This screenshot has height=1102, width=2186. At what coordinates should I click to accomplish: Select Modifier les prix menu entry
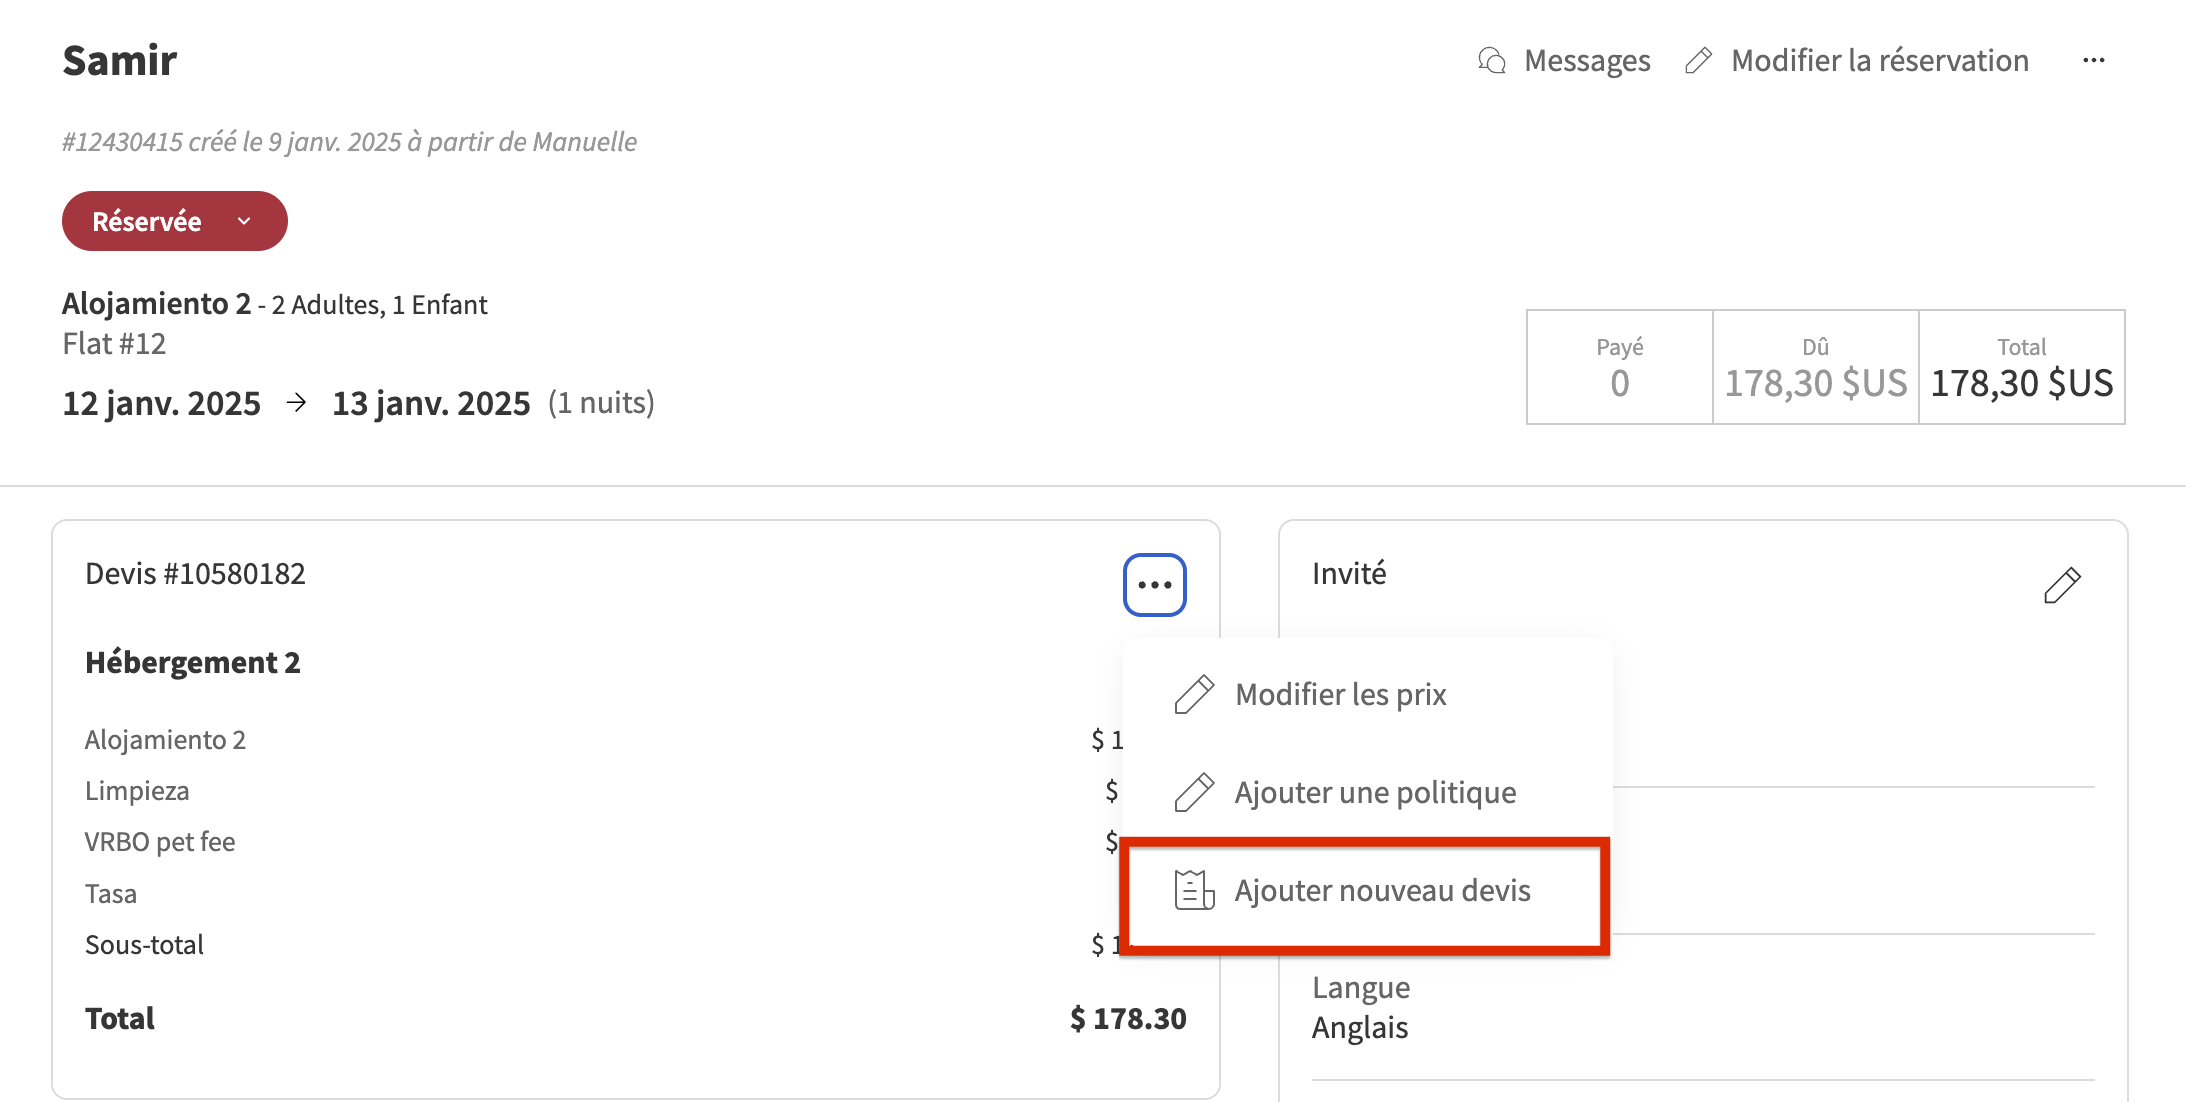click(1340, 694)
